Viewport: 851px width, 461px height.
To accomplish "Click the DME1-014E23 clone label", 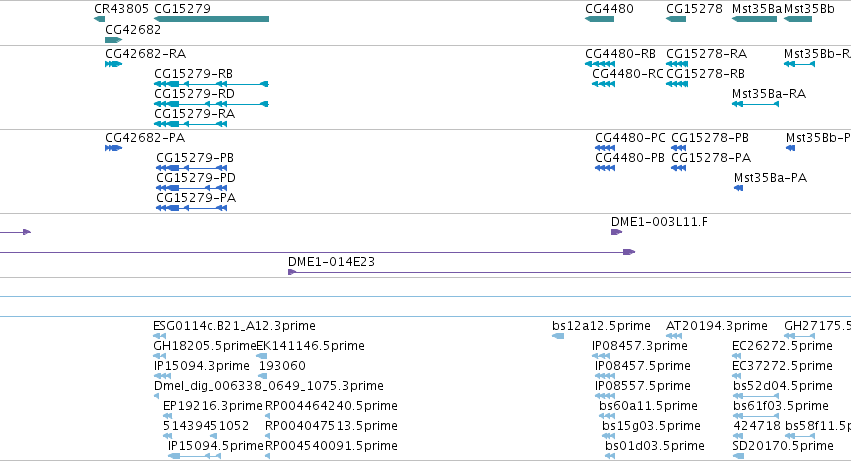I will [x=331, y=262].
